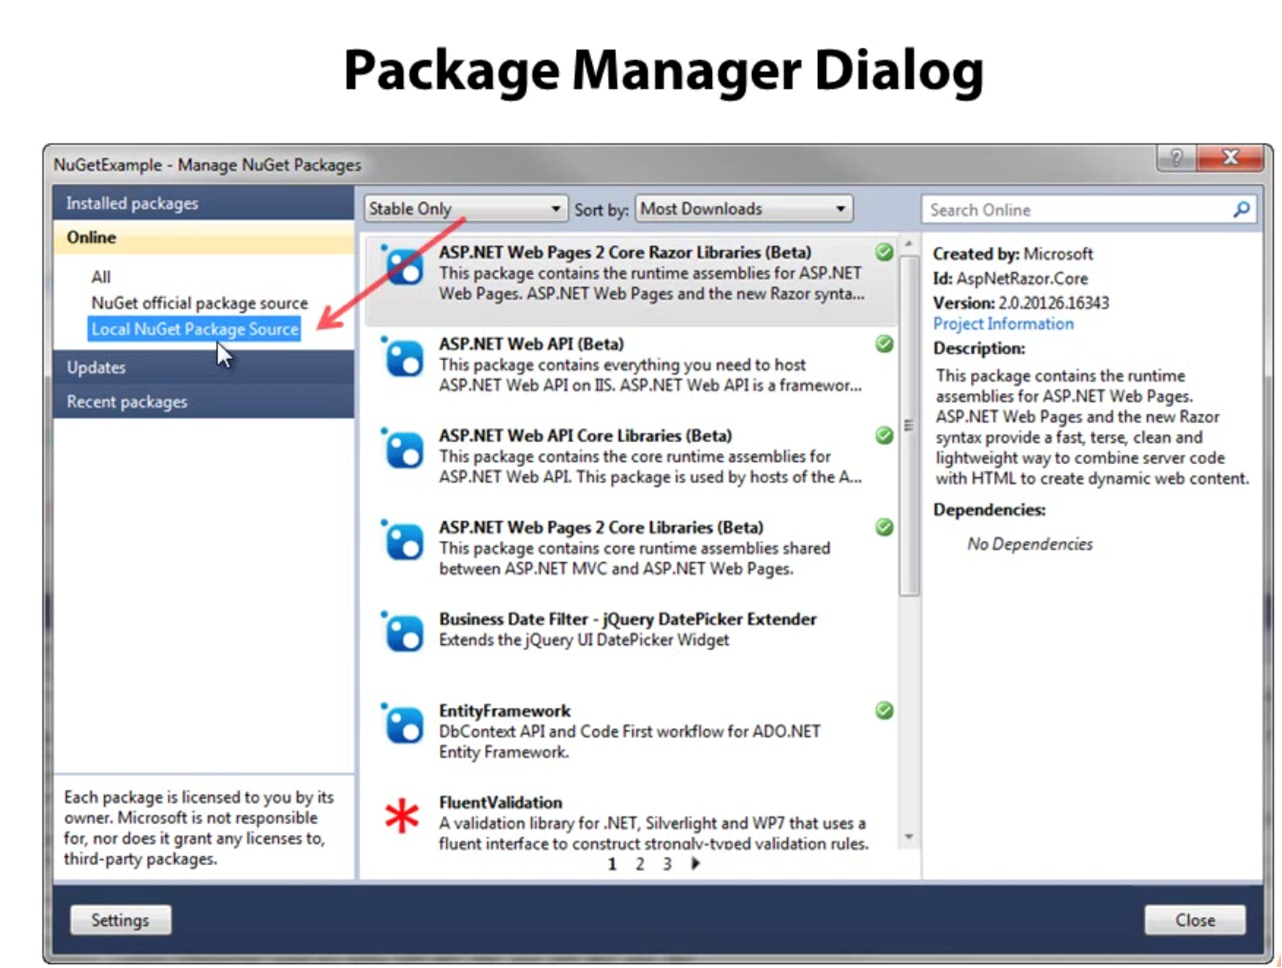
Task: Expand the Installed packages section
Action: (x=204, y=203)
